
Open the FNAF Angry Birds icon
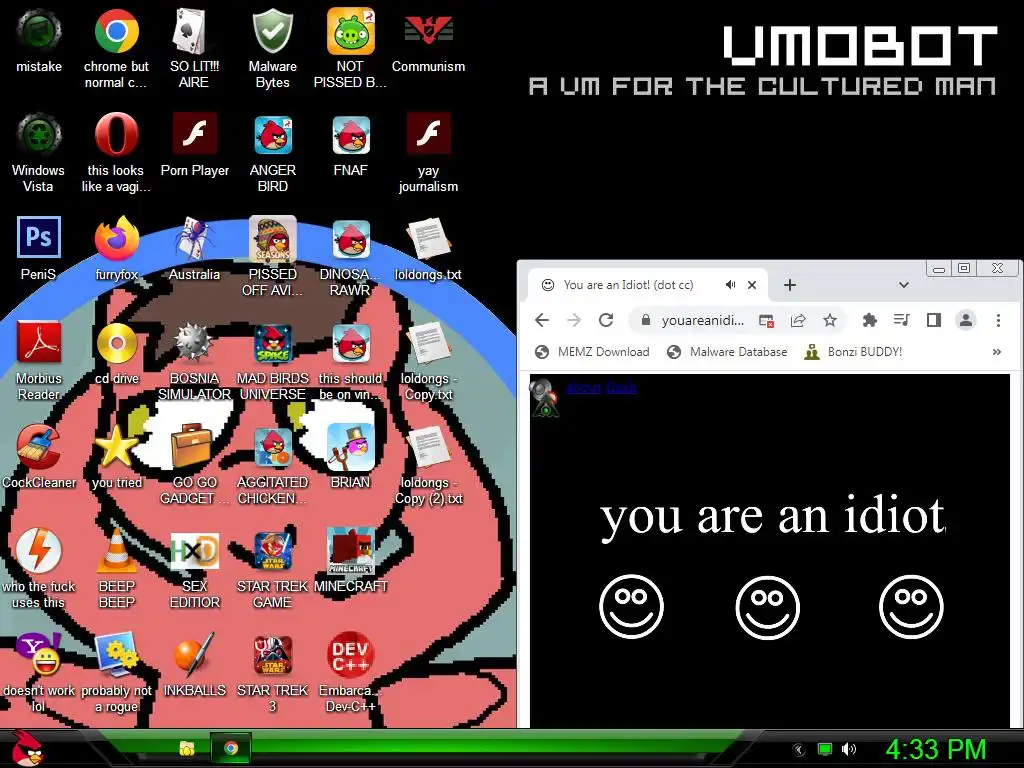tap(351, 135)
